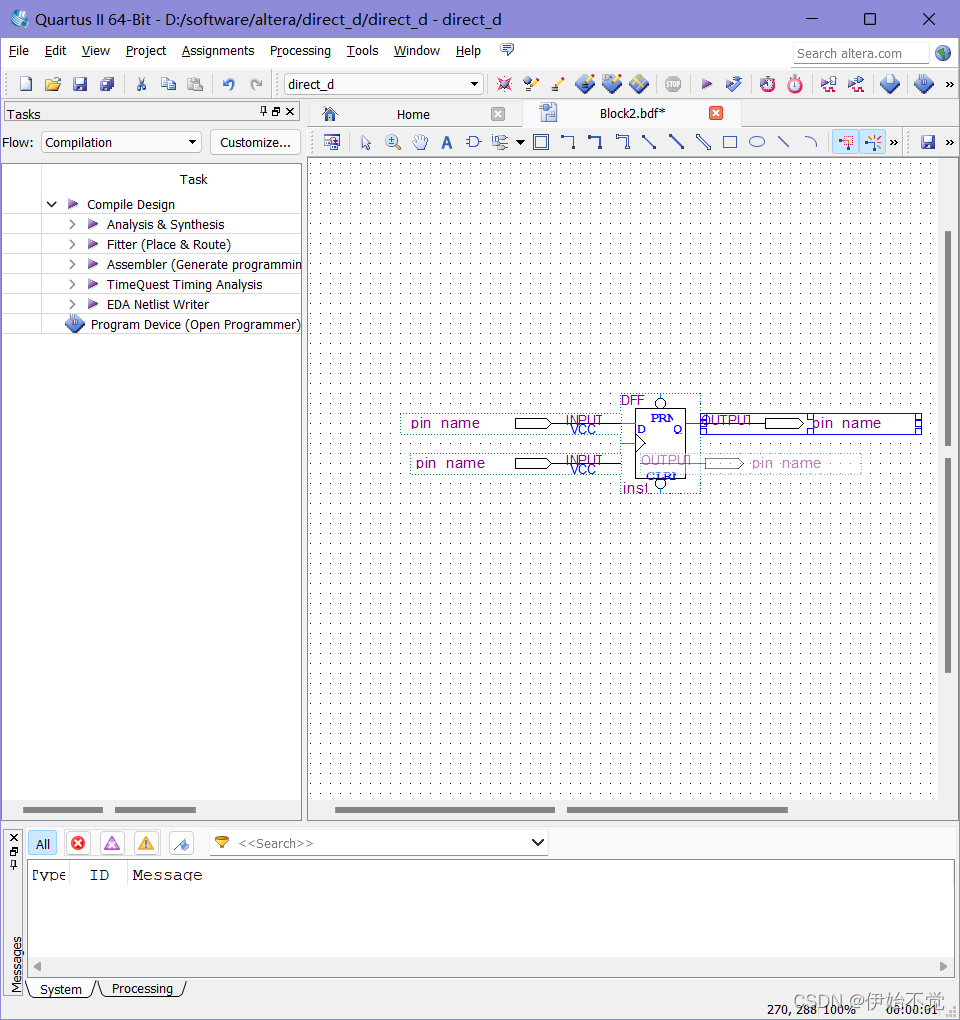
Task: Toggle the rubberbanding button
Action: pos(846,142)
